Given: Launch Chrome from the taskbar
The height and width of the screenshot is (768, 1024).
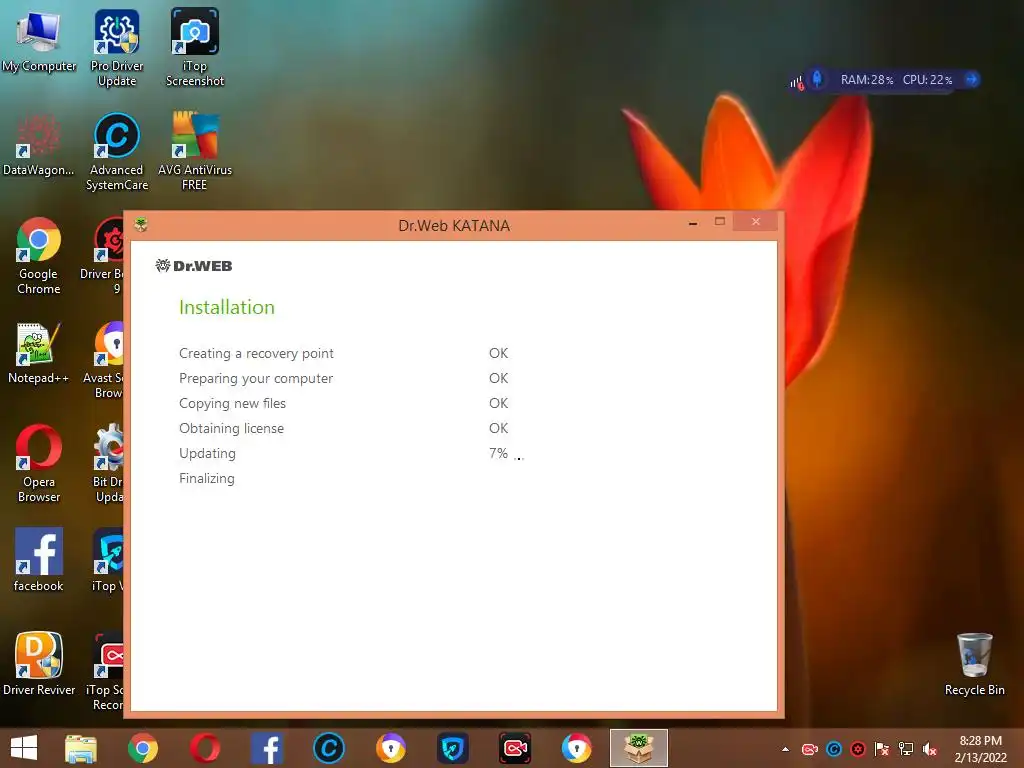Looking at the screenshot, I should click(143, 748).
